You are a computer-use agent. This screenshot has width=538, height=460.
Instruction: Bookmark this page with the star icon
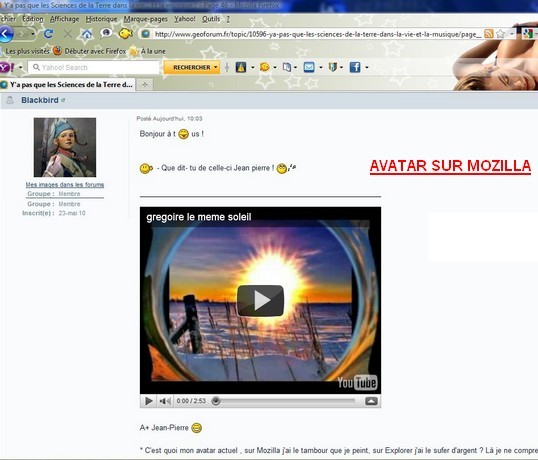pos(501,34)
